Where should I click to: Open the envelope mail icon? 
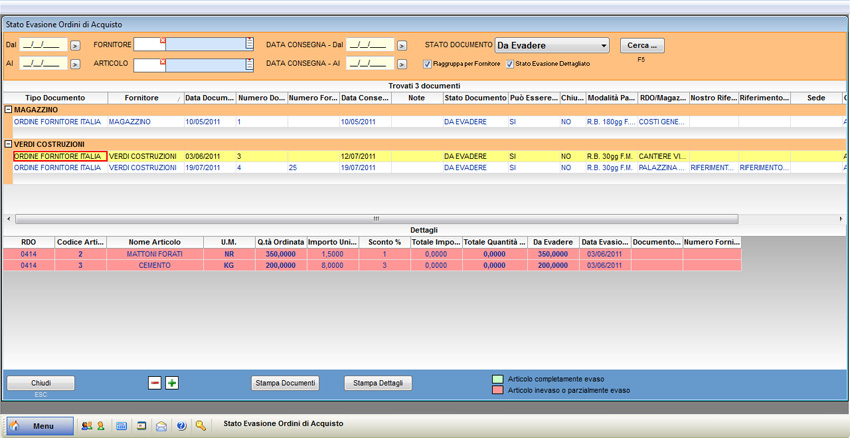pos(161,426)
